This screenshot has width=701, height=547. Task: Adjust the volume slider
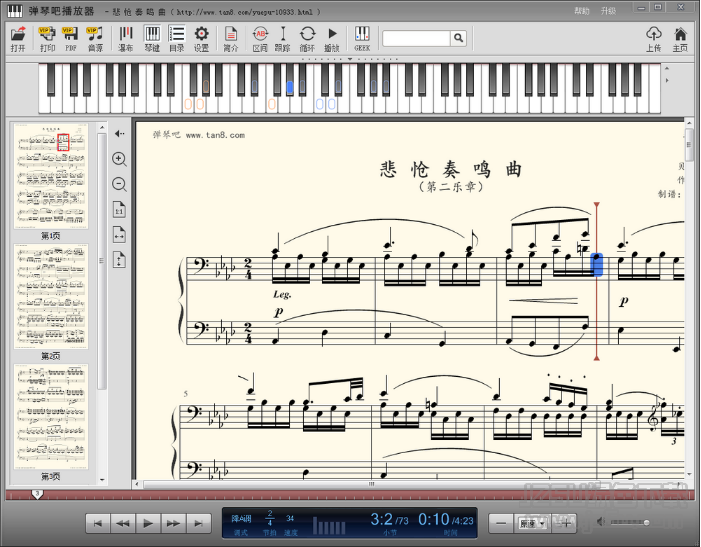coord(630,522)
